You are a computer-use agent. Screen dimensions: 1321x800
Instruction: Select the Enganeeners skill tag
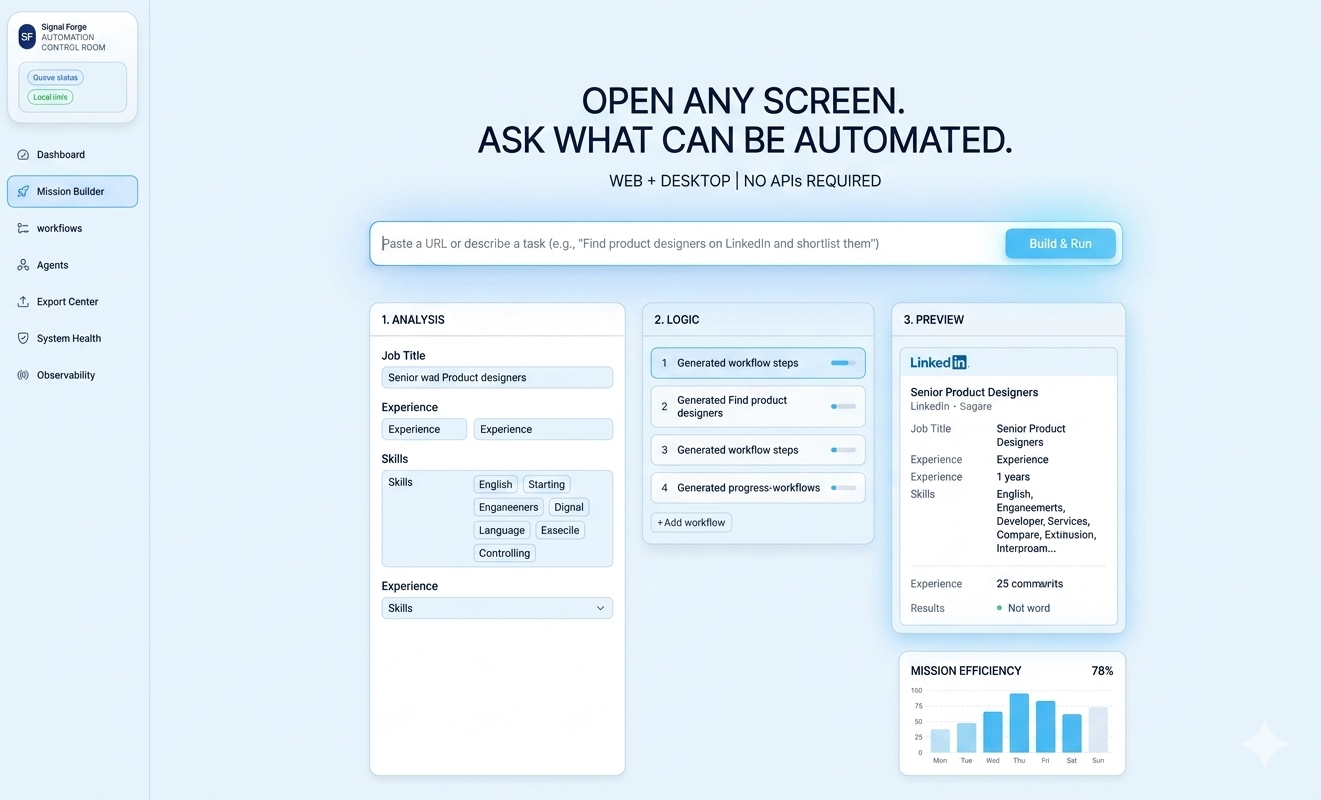[x=509, y=508]
